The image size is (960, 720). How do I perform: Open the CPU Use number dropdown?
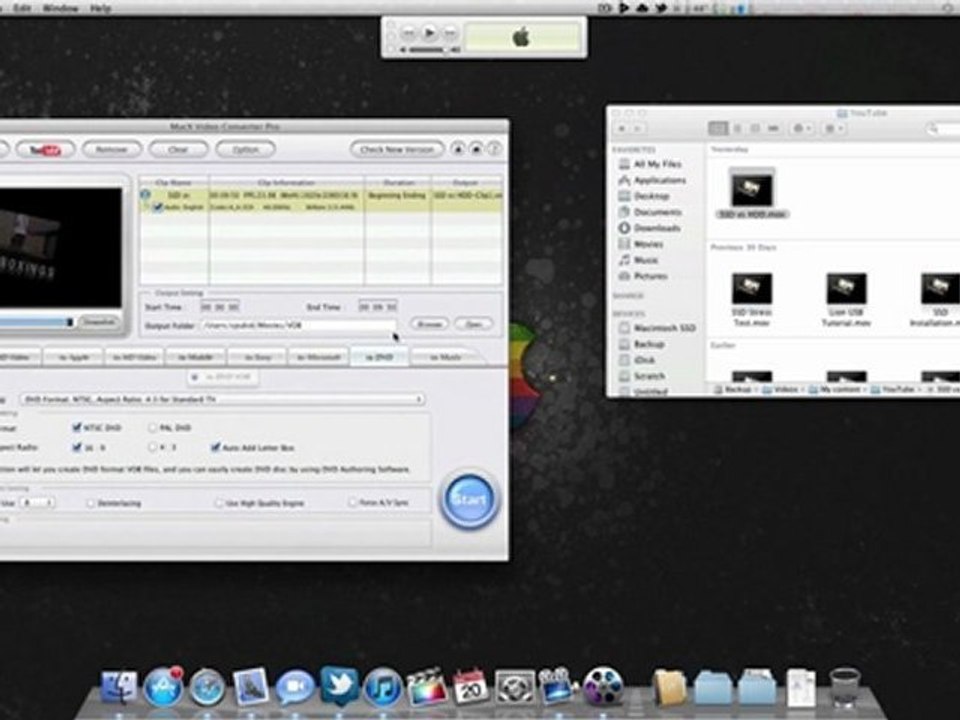click(37, 503)
